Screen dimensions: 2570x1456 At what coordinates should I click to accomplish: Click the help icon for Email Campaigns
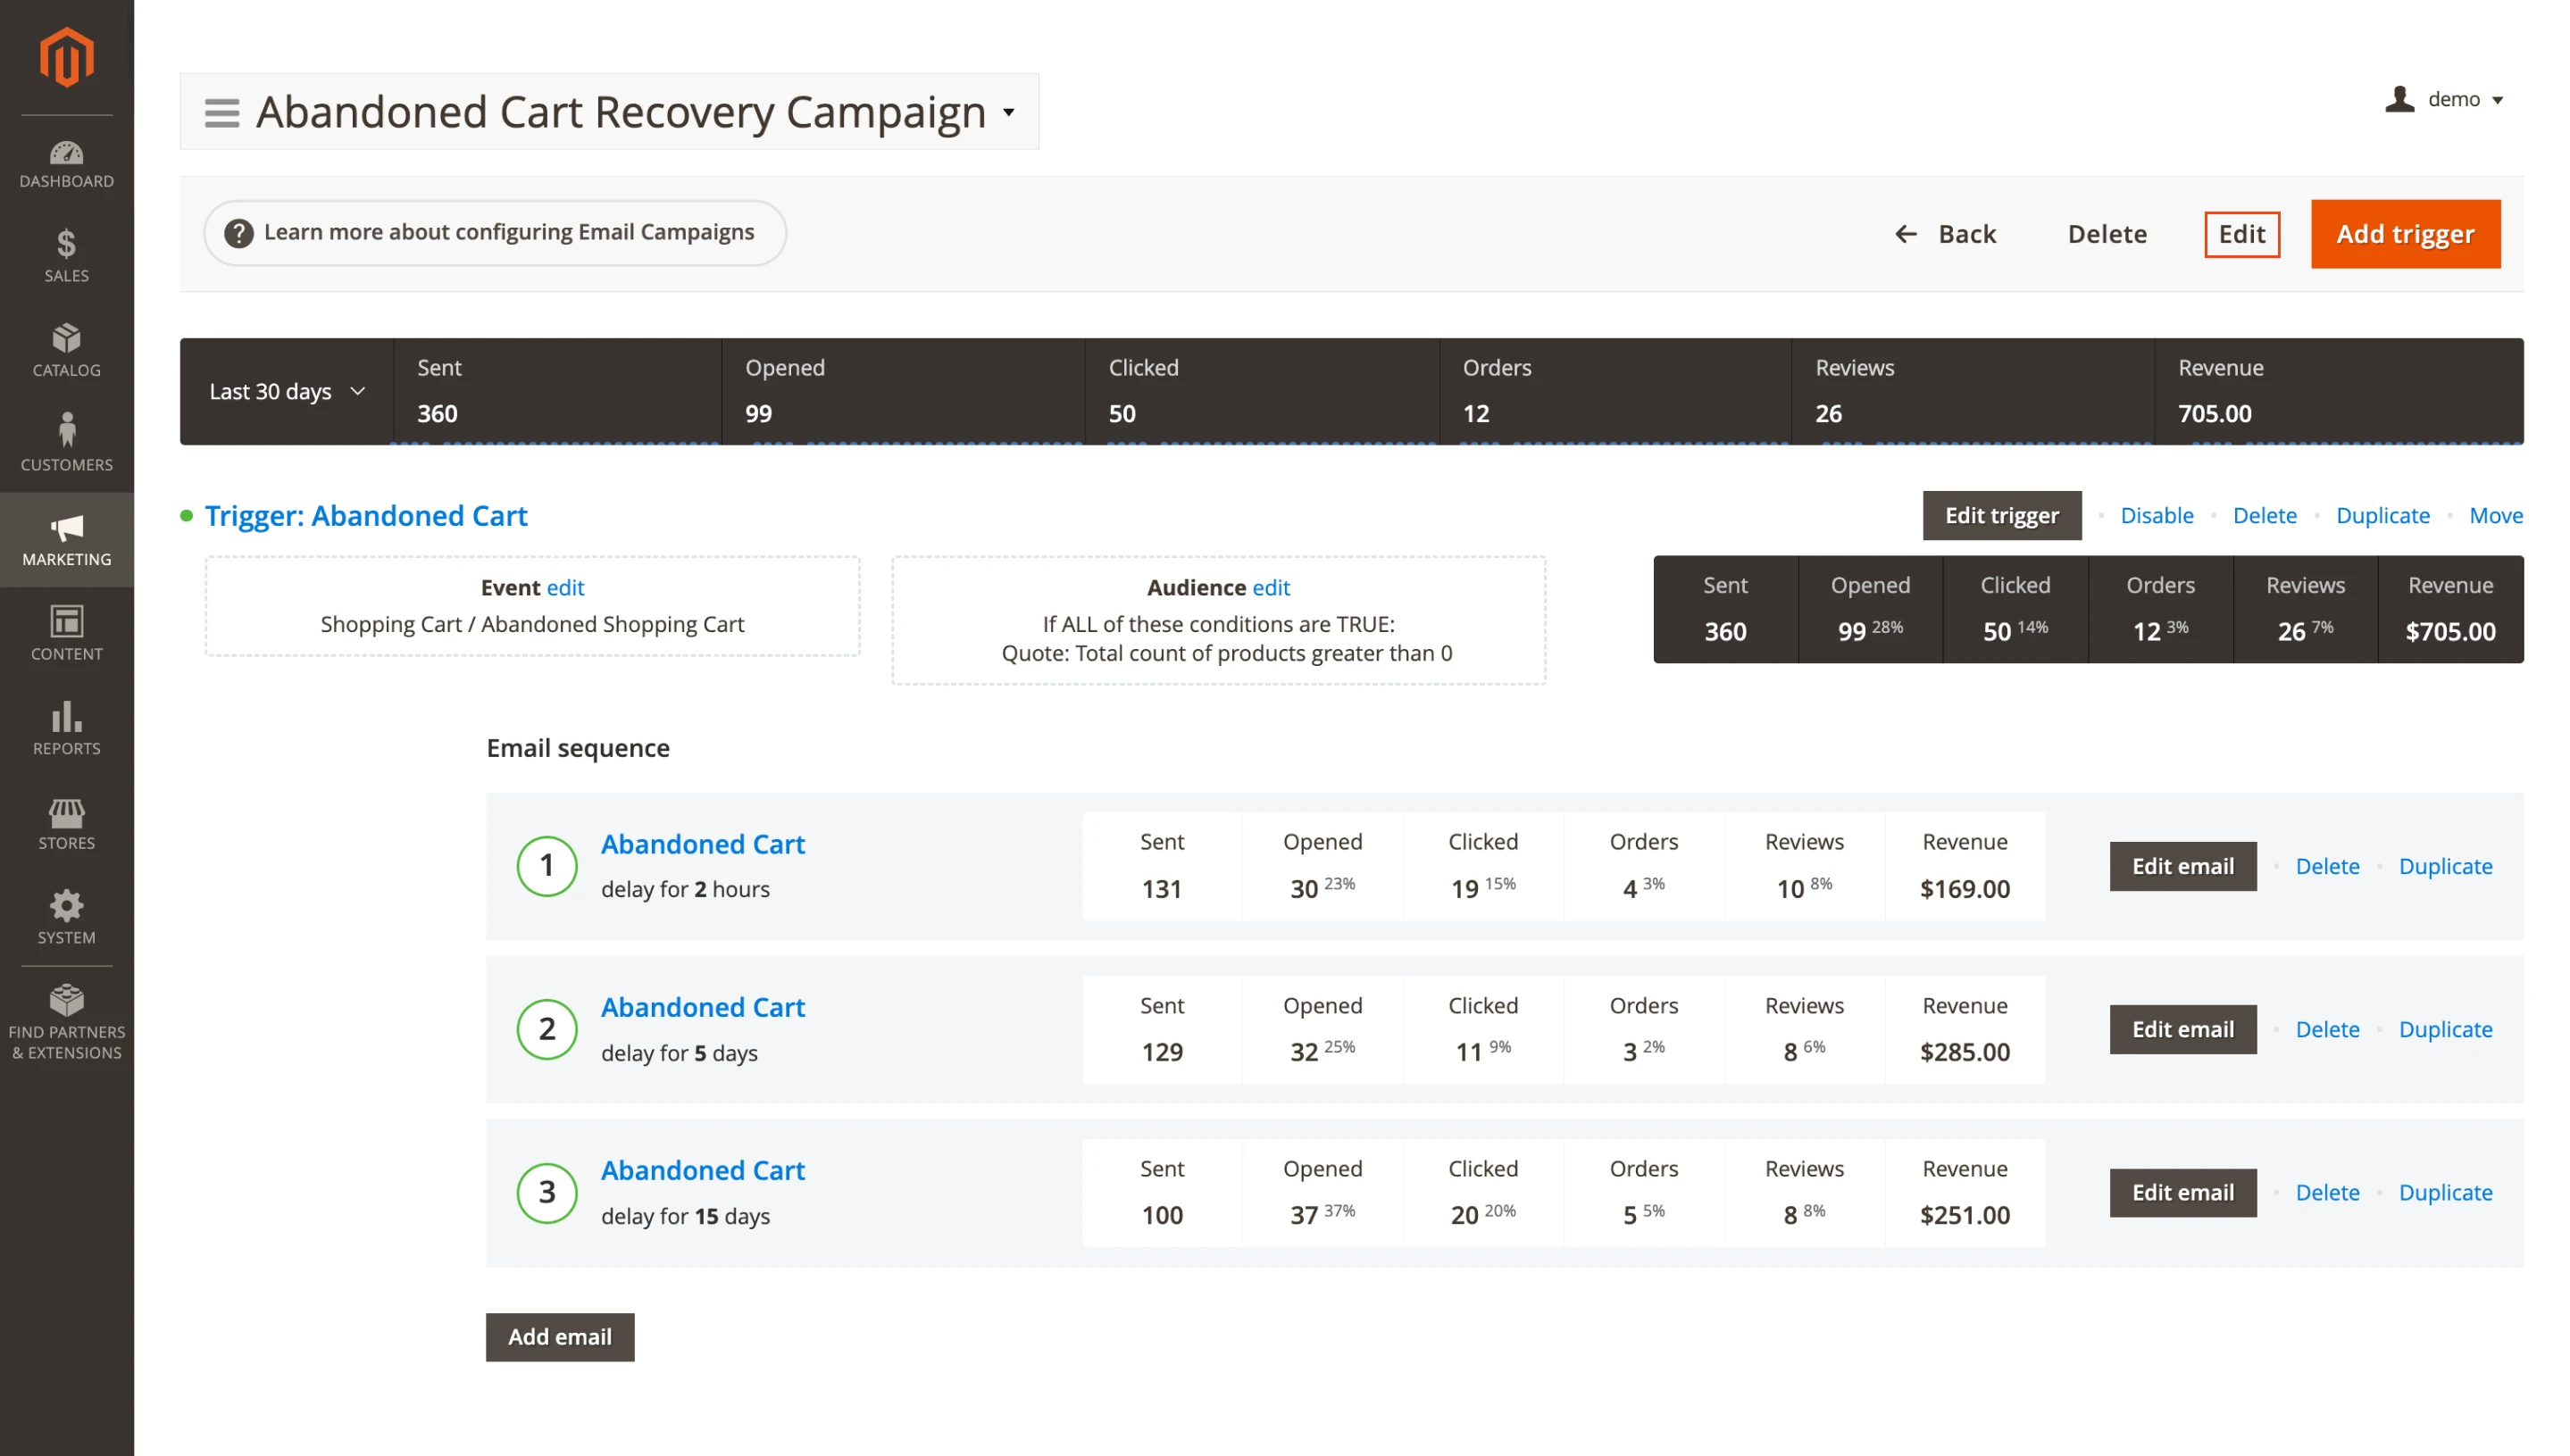(x=240, y=232)
